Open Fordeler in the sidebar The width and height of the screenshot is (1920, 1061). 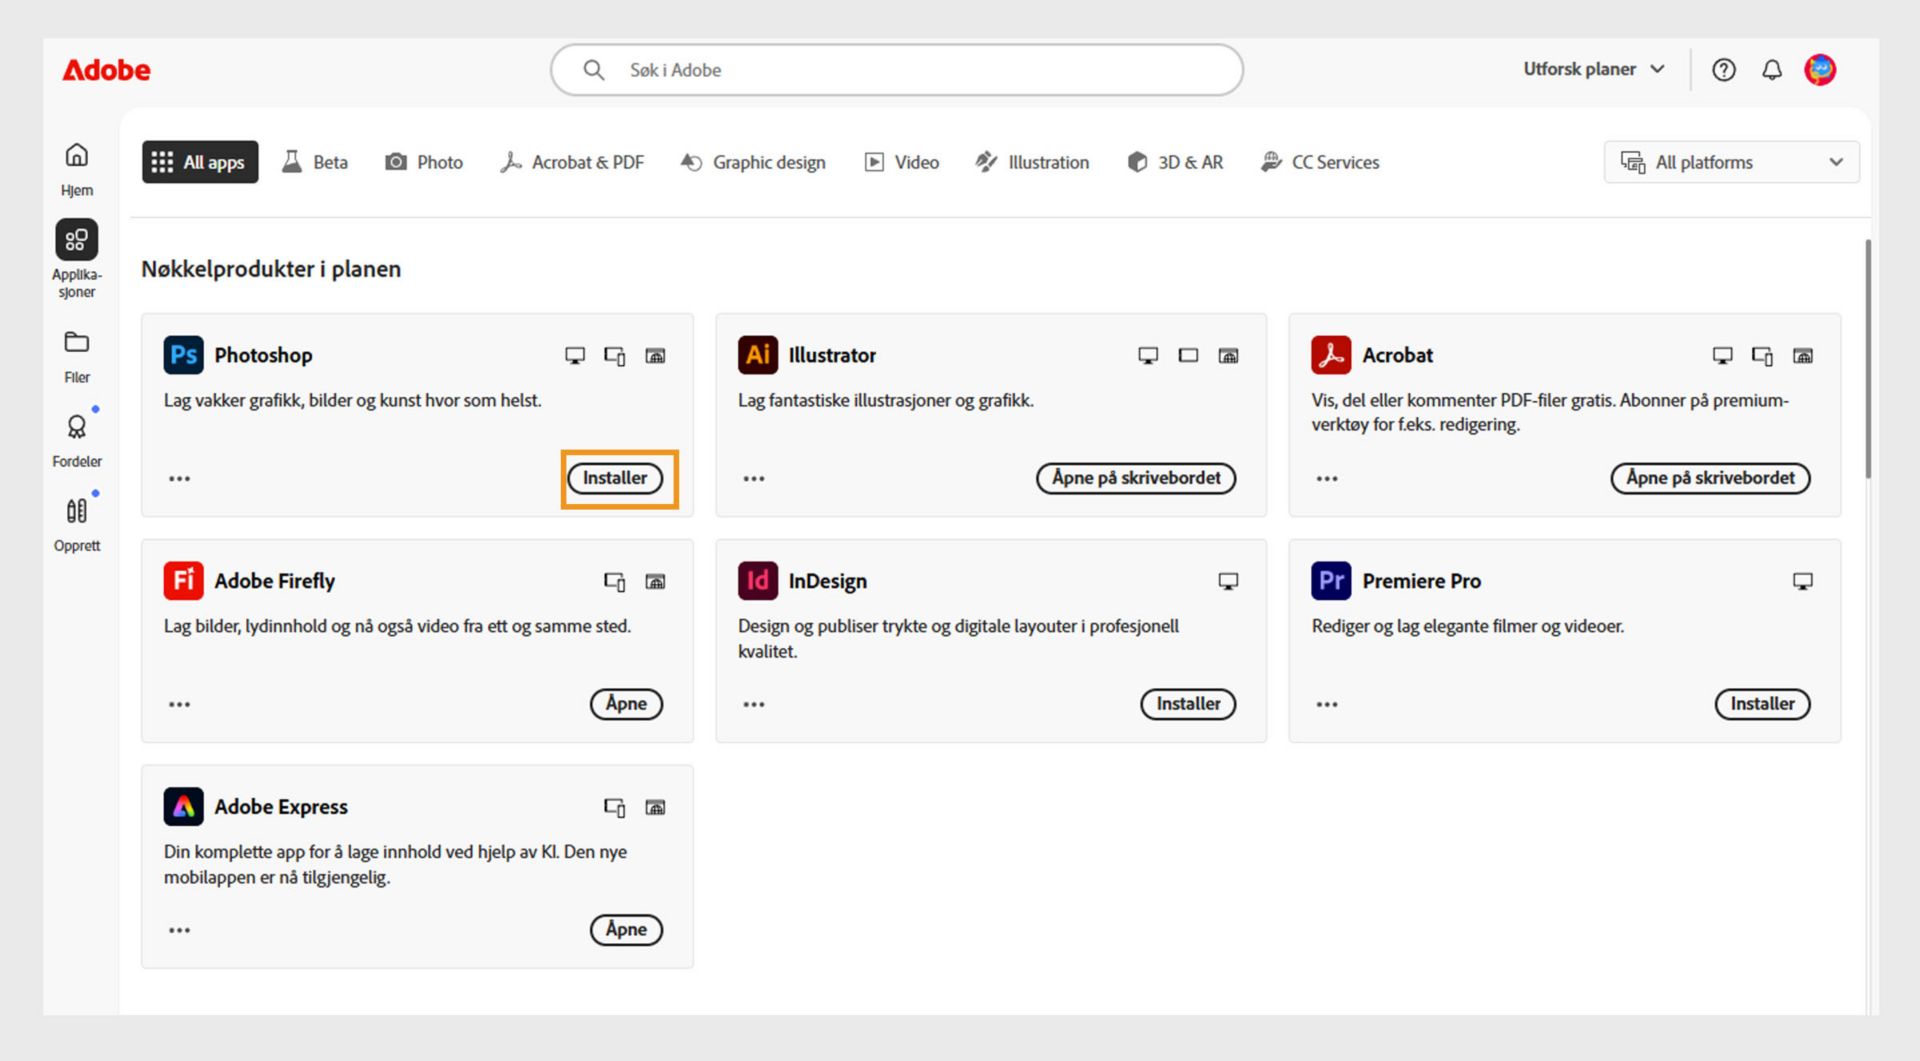pyautogui.click(x=77, y=439)
